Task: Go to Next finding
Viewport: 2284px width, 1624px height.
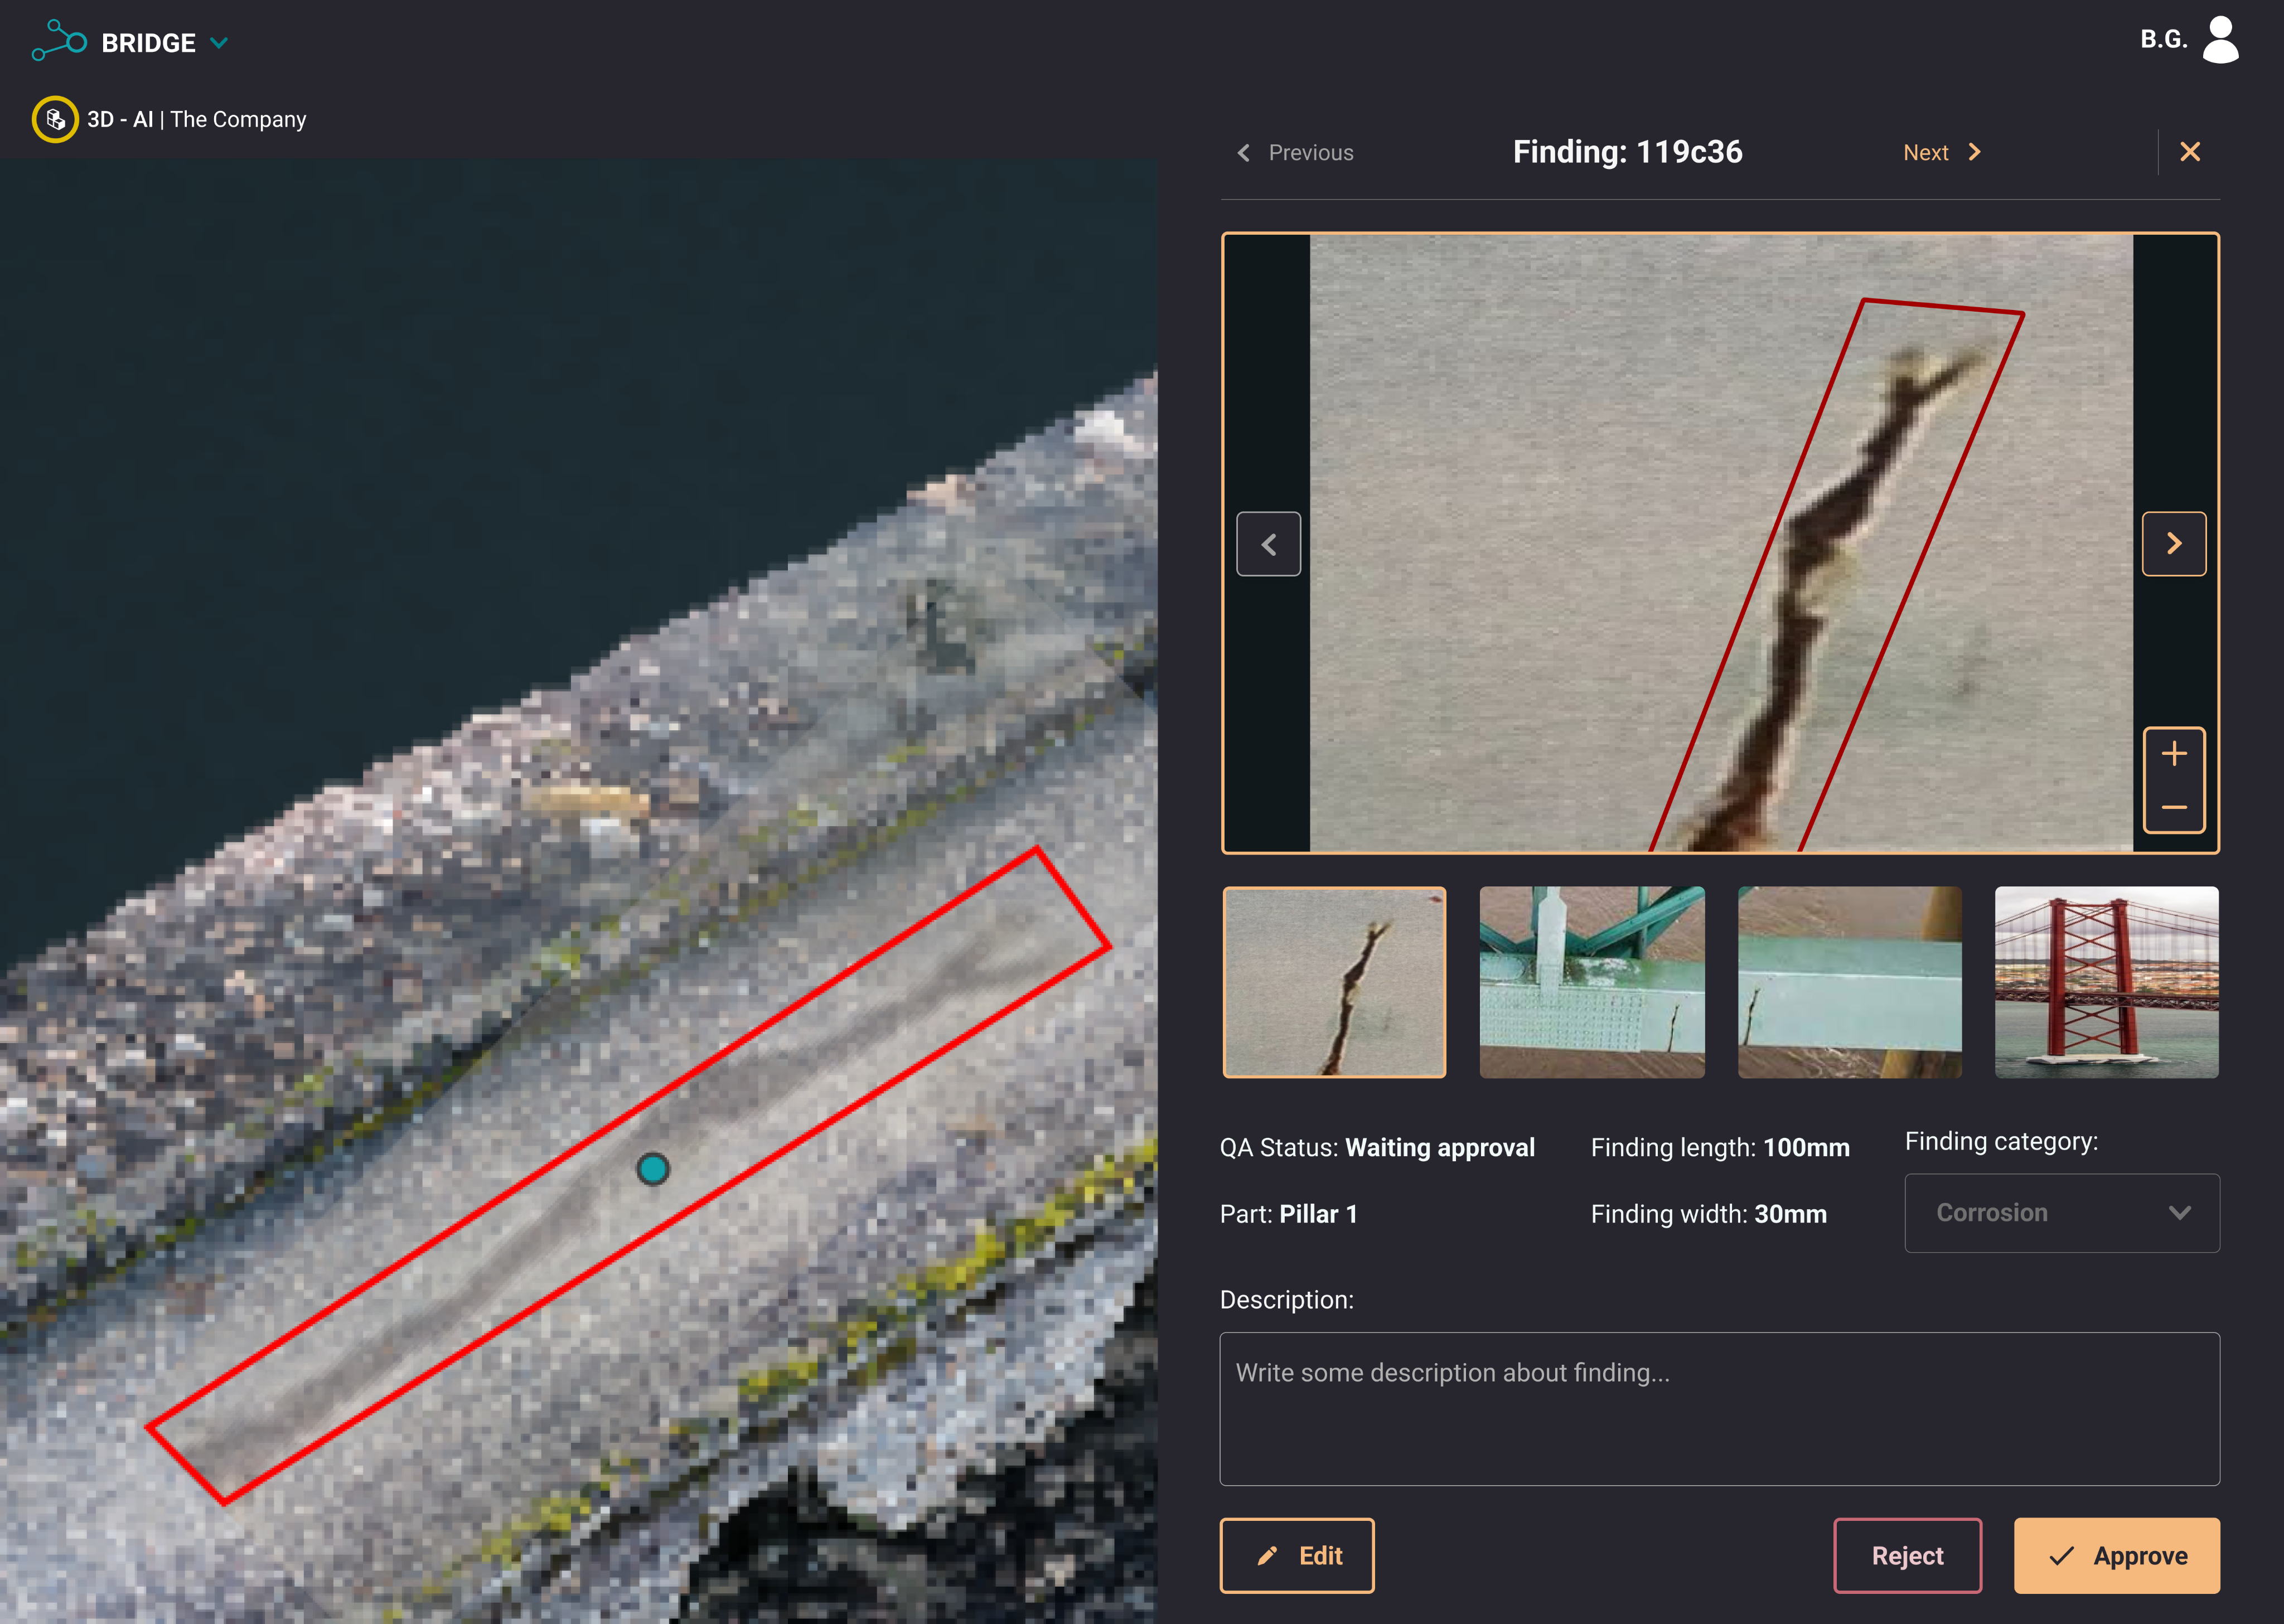Action: (x=1940, y=152)
